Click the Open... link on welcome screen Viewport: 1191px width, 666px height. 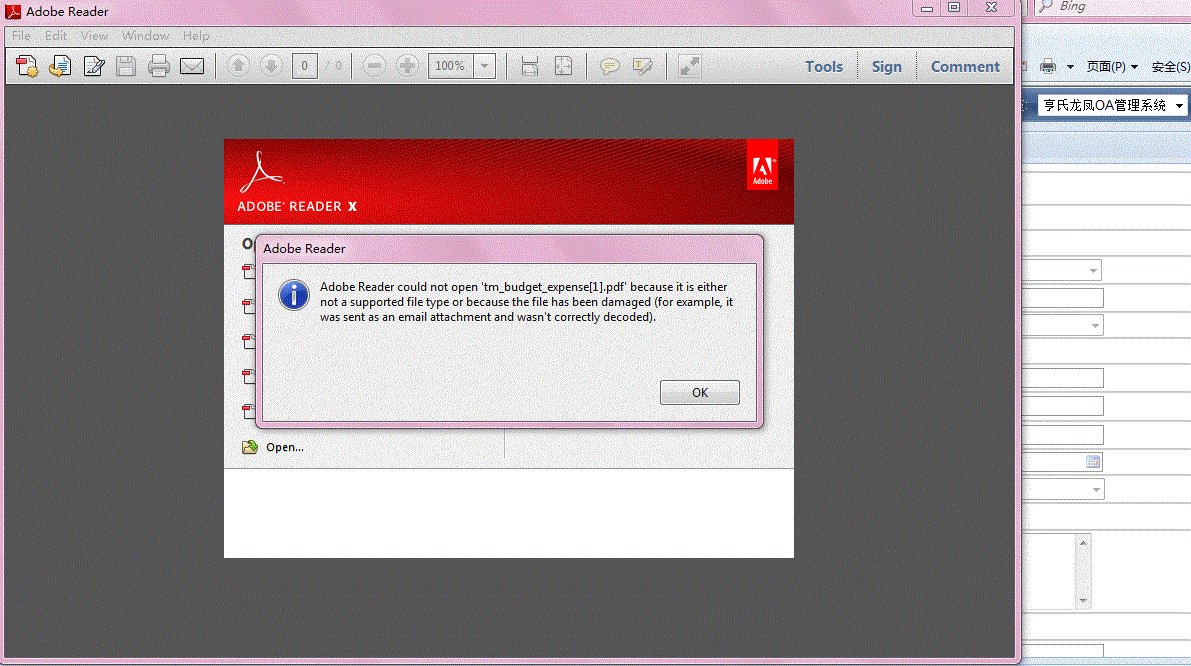click(285, 447)
